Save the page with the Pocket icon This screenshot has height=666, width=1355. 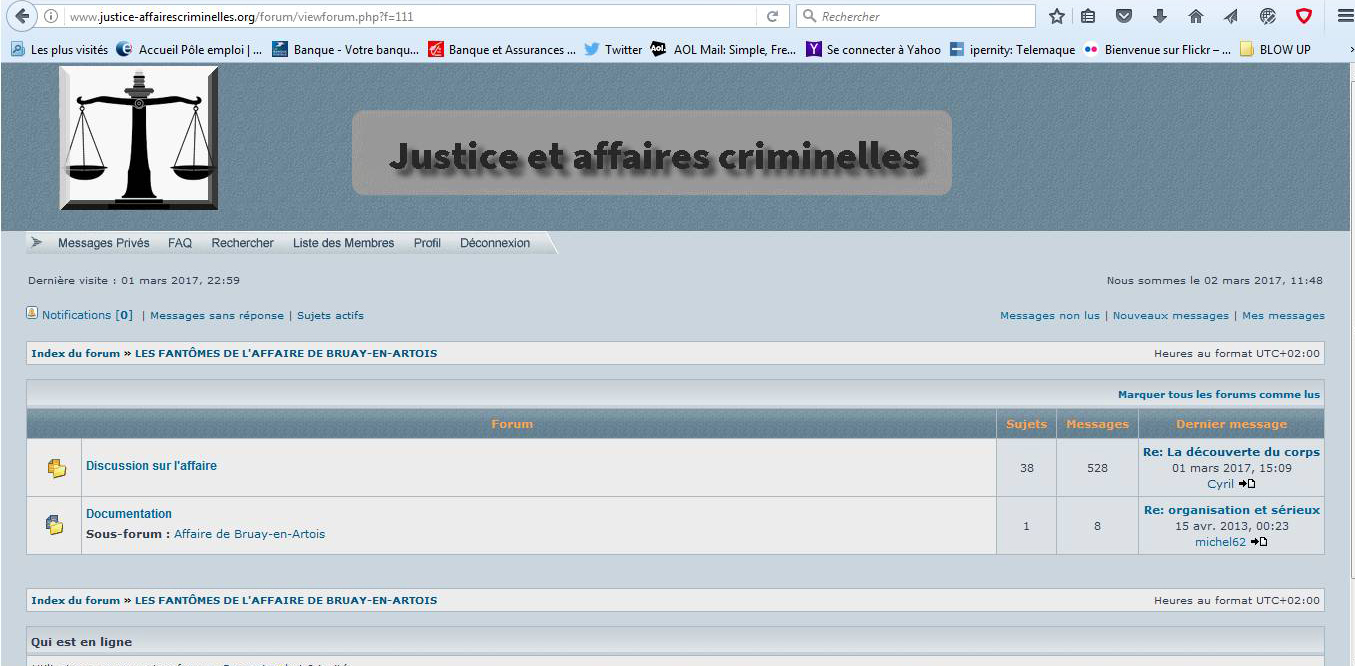1124,17
